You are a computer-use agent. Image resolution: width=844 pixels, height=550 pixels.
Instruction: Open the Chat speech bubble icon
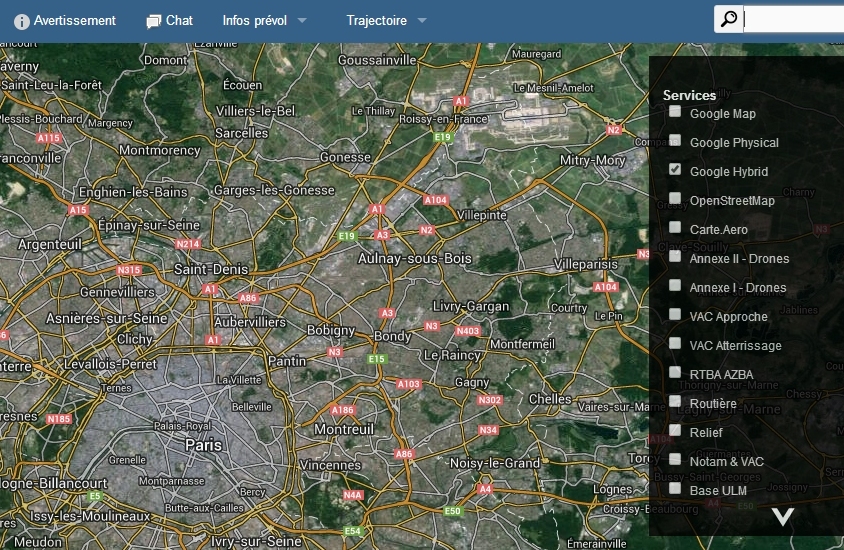tap(153, 22)
